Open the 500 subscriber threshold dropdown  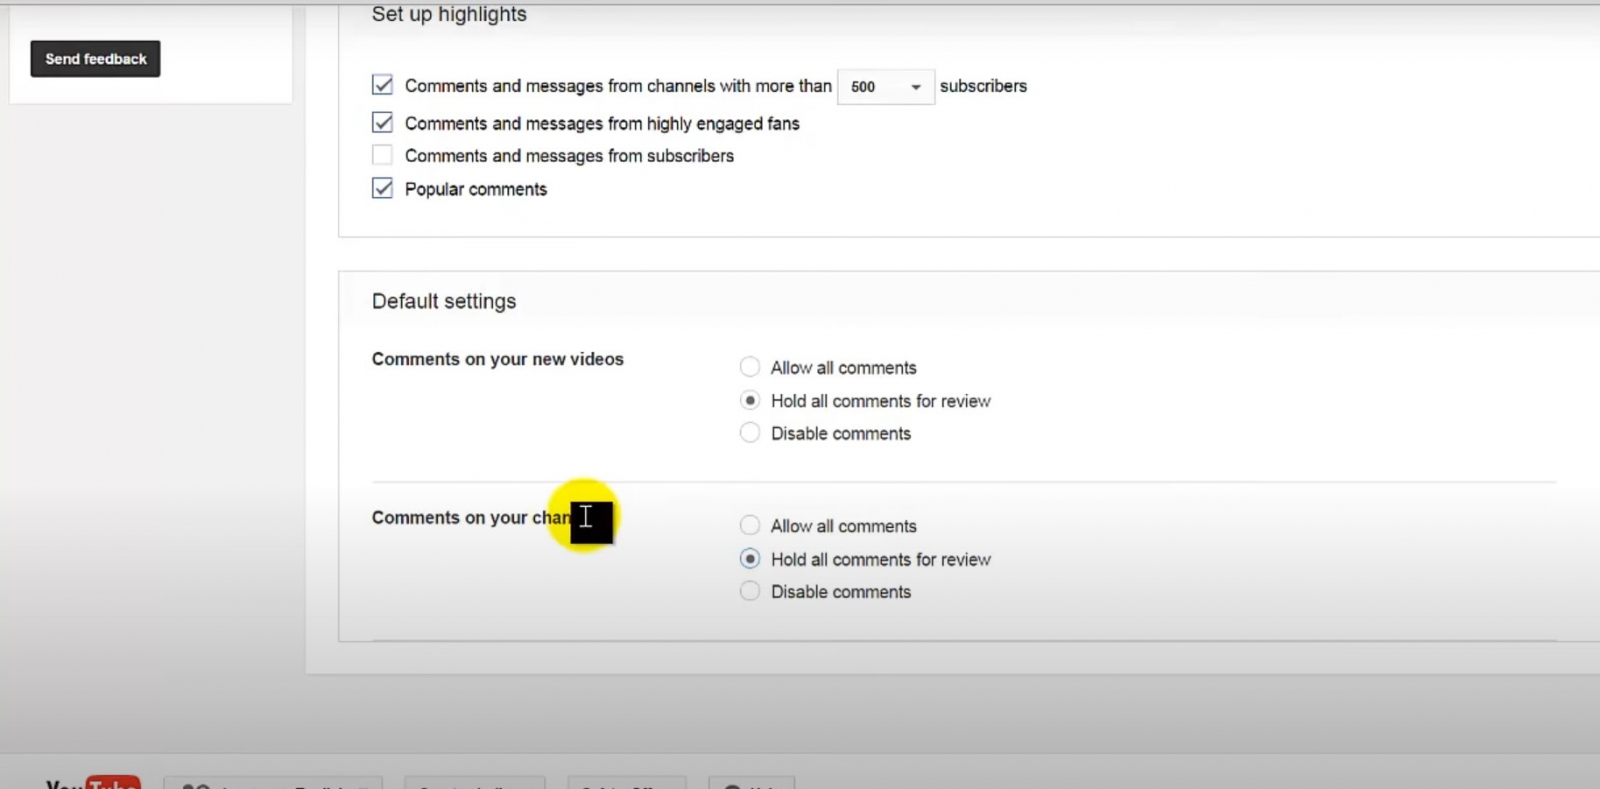point(885,87)
